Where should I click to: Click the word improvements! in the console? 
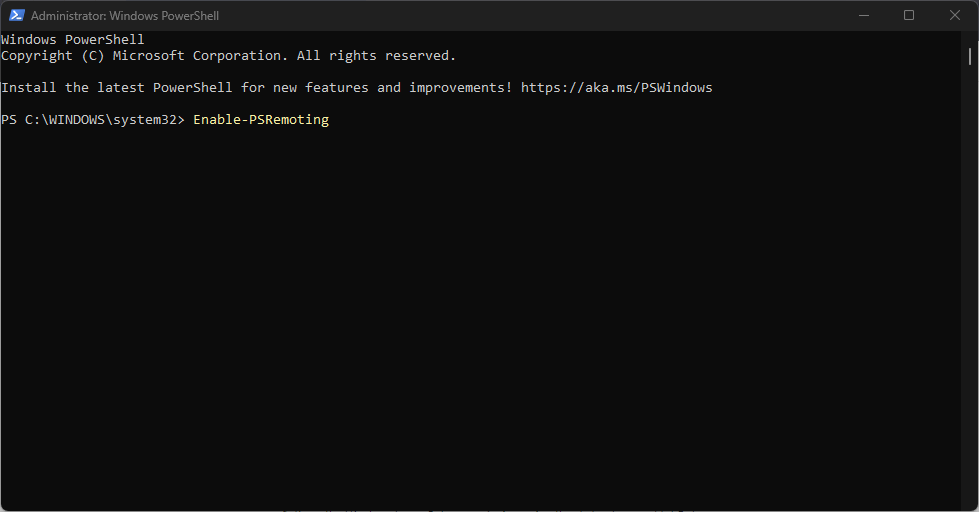coord(461,87)
